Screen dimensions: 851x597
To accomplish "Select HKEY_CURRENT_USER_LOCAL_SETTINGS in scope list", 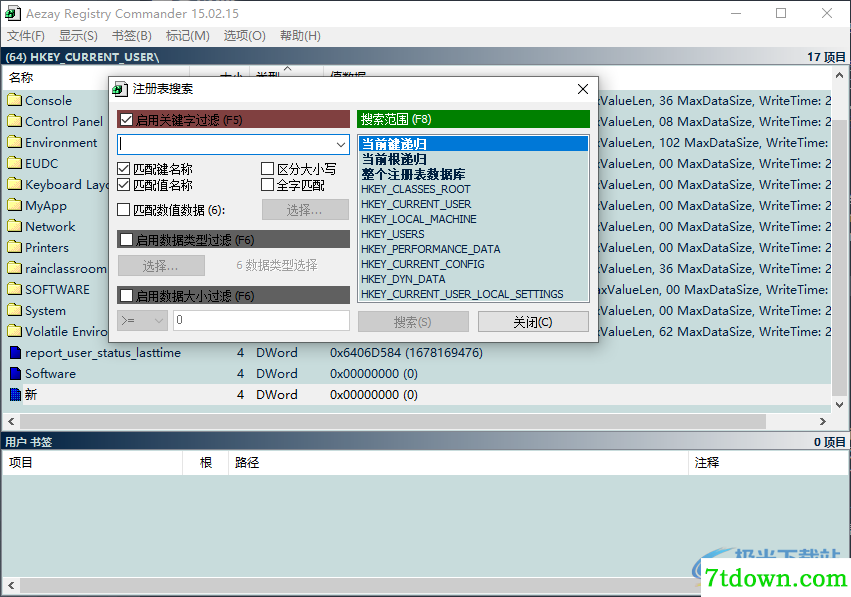I will (x=473, y=294).
